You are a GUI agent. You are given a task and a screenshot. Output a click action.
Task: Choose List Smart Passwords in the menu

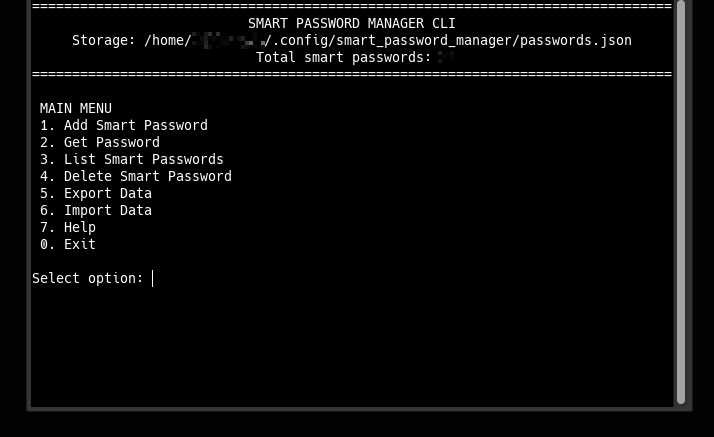132,159
